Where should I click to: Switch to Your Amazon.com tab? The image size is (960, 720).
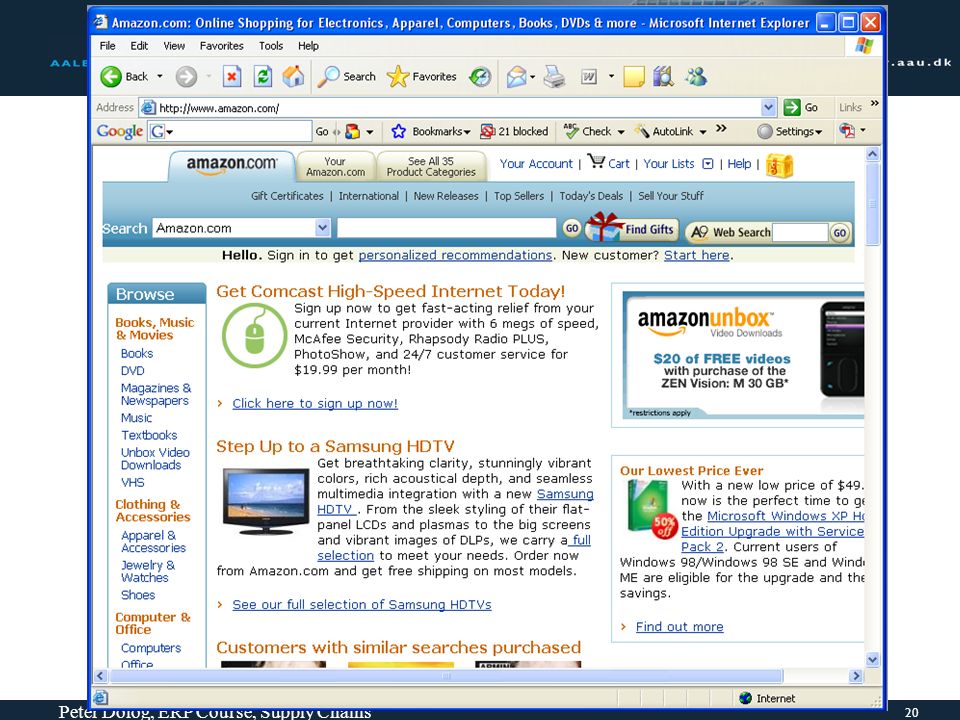coord(335,167)
